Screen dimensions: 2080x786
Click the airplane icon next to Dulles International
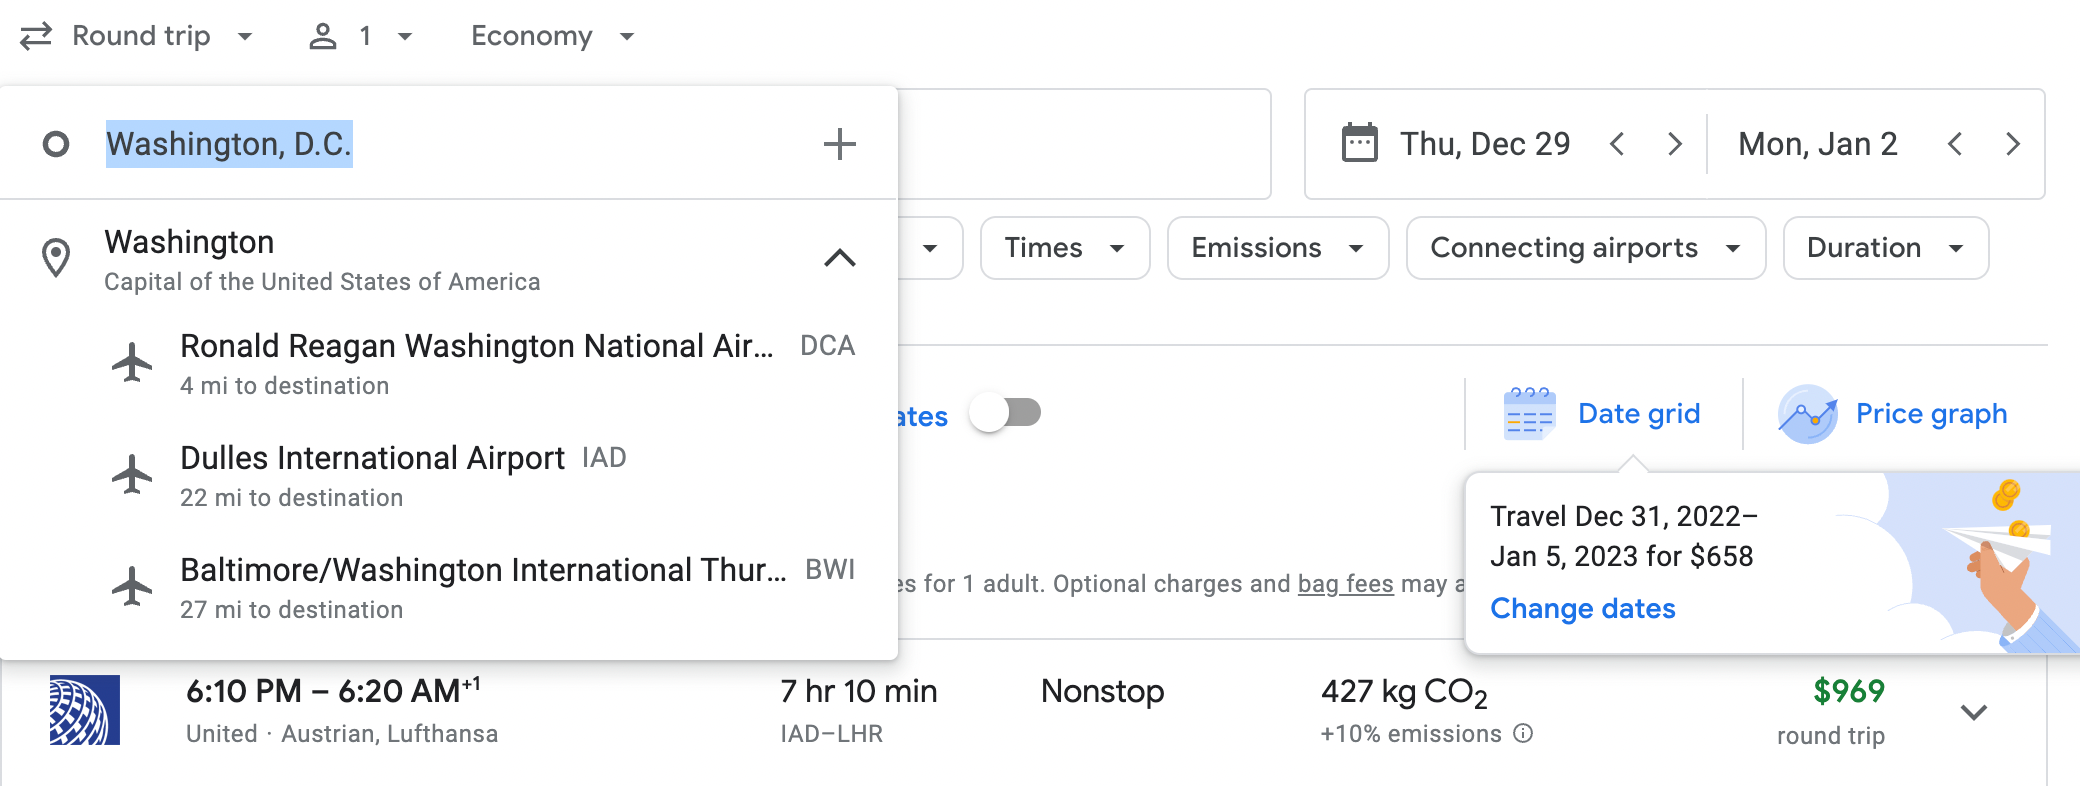click(x=133, y=477)
